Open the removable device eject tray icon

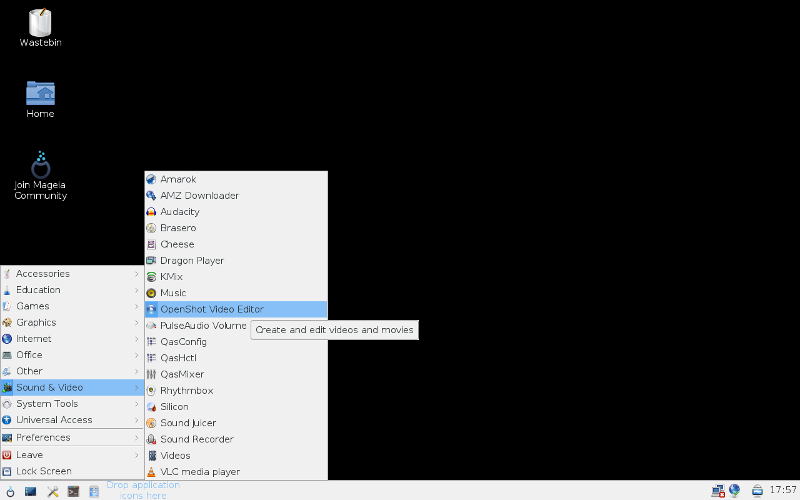[x=758, y=491]
